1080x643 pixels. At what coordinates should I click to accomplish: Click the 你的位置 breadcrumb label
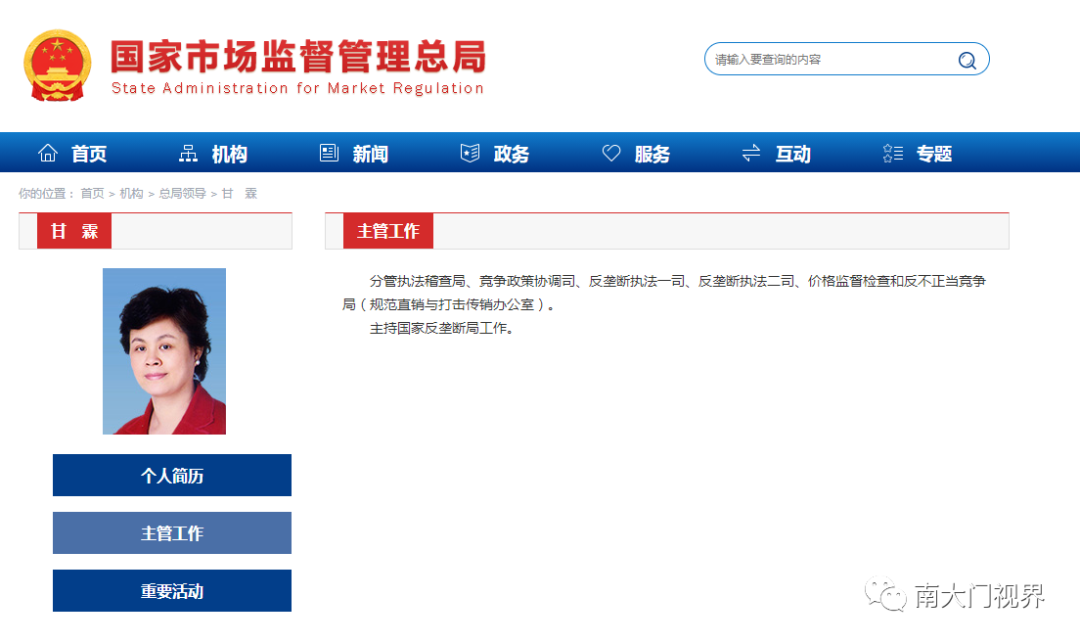click(45, 193)
